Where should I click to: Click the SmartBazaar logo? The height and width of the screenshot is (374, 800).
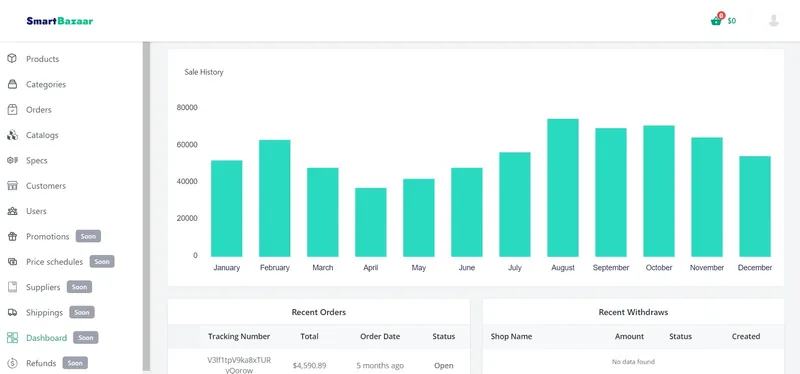coord(60,21)
